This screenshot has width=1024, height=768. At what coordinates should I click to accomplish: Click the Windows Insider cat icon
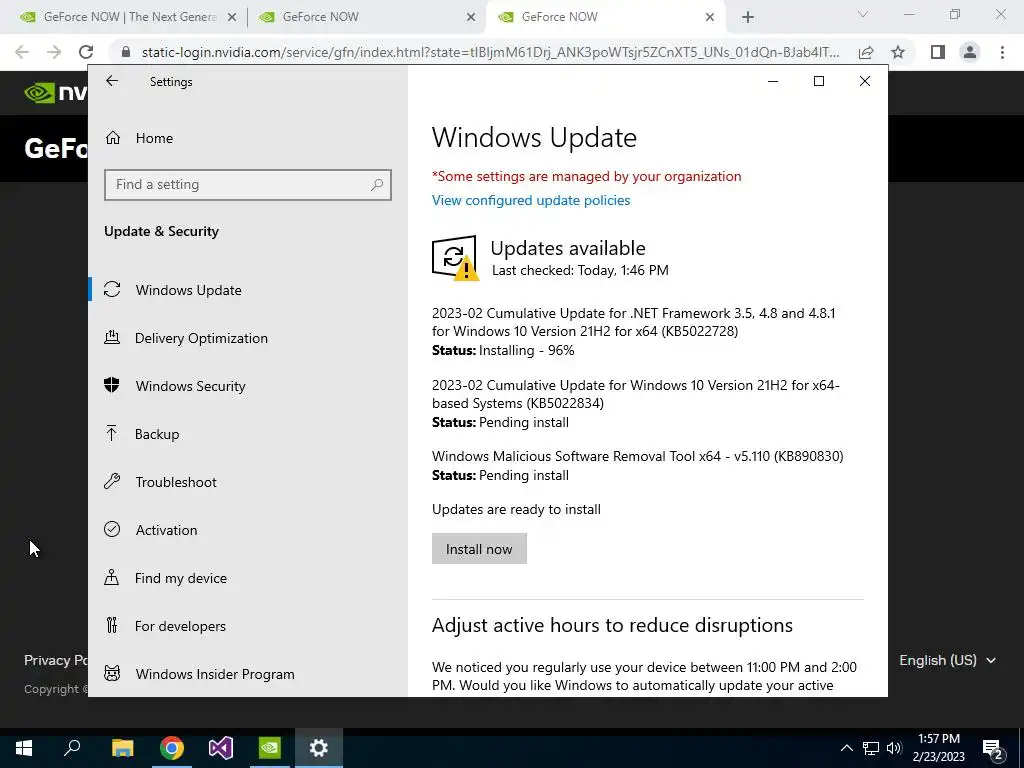tap(112, 673)
